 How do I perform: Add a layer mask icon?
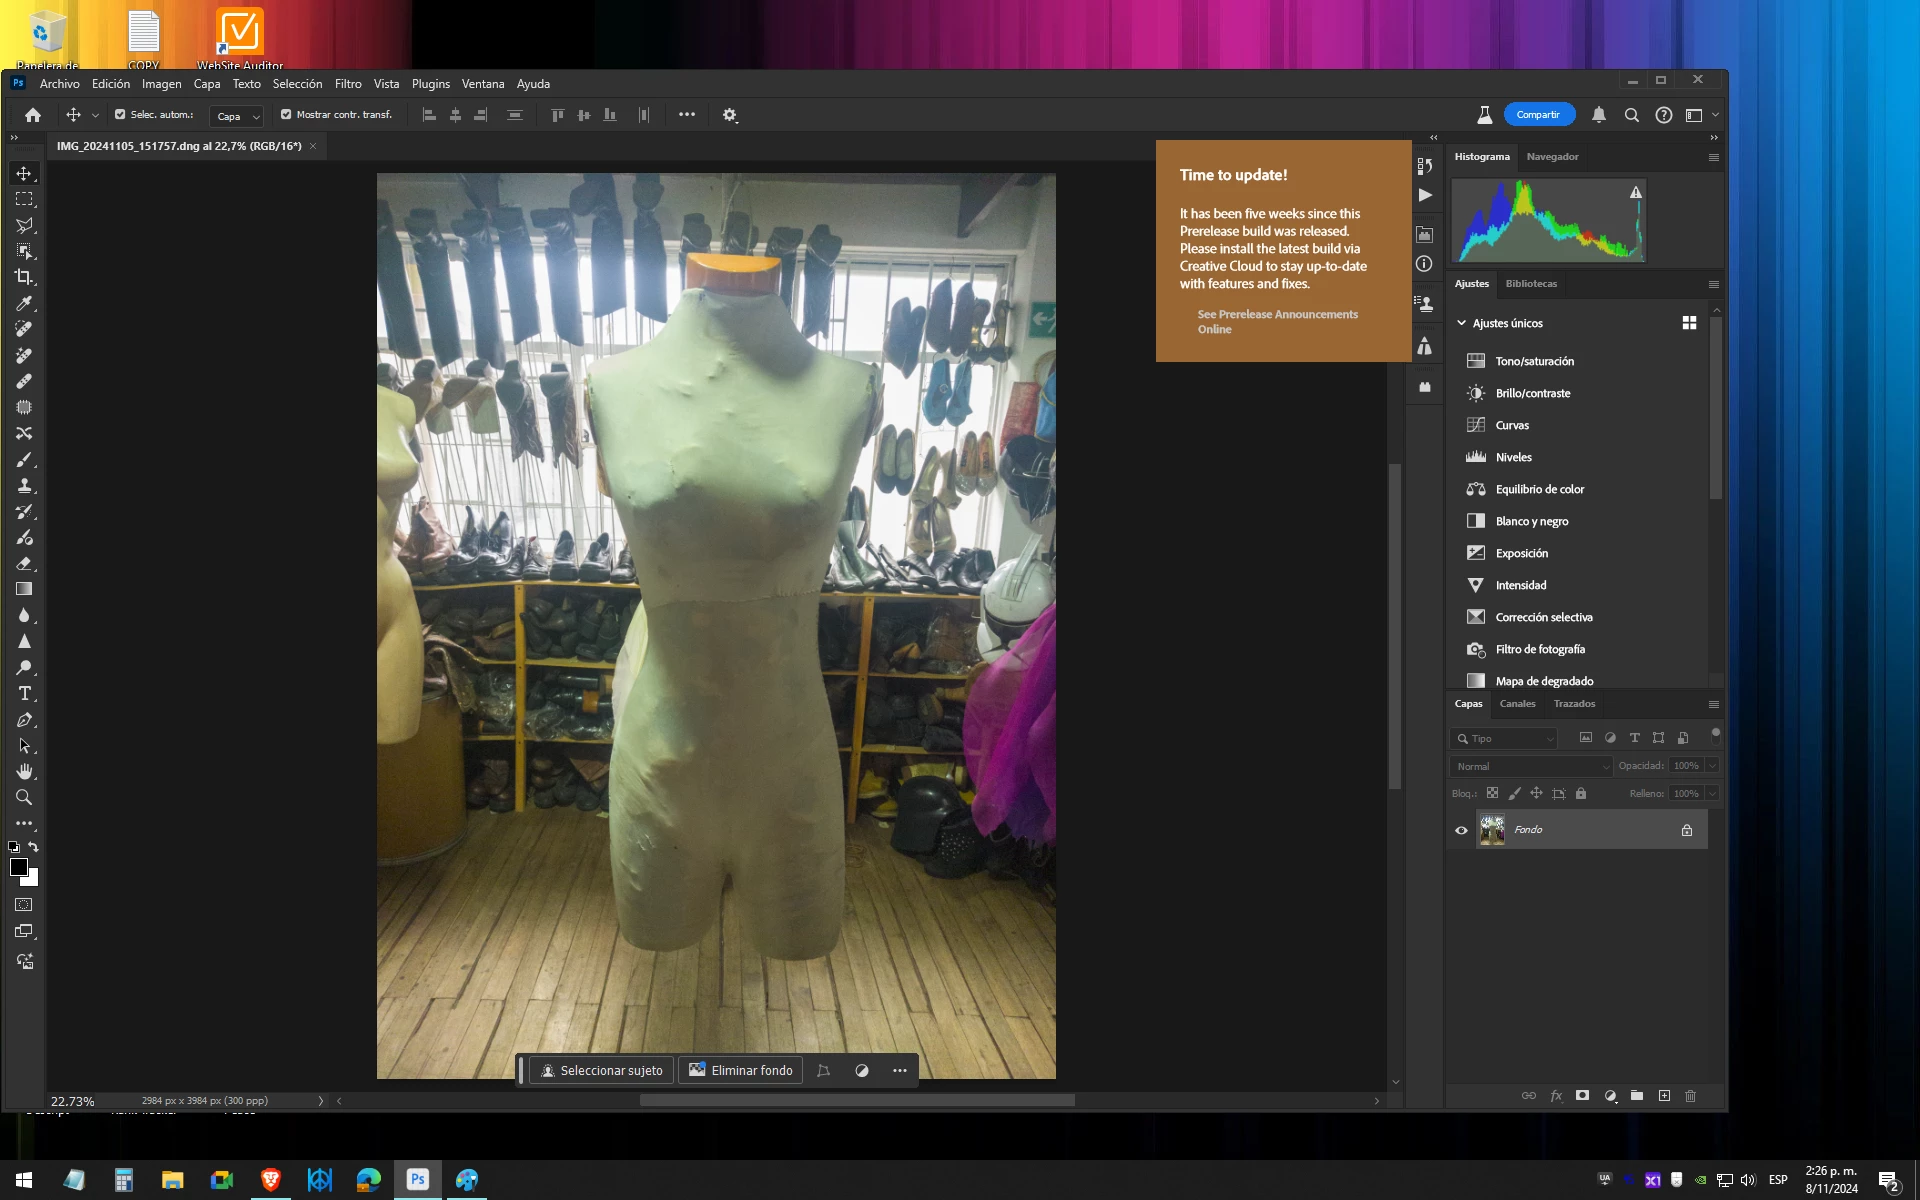1582,1096
